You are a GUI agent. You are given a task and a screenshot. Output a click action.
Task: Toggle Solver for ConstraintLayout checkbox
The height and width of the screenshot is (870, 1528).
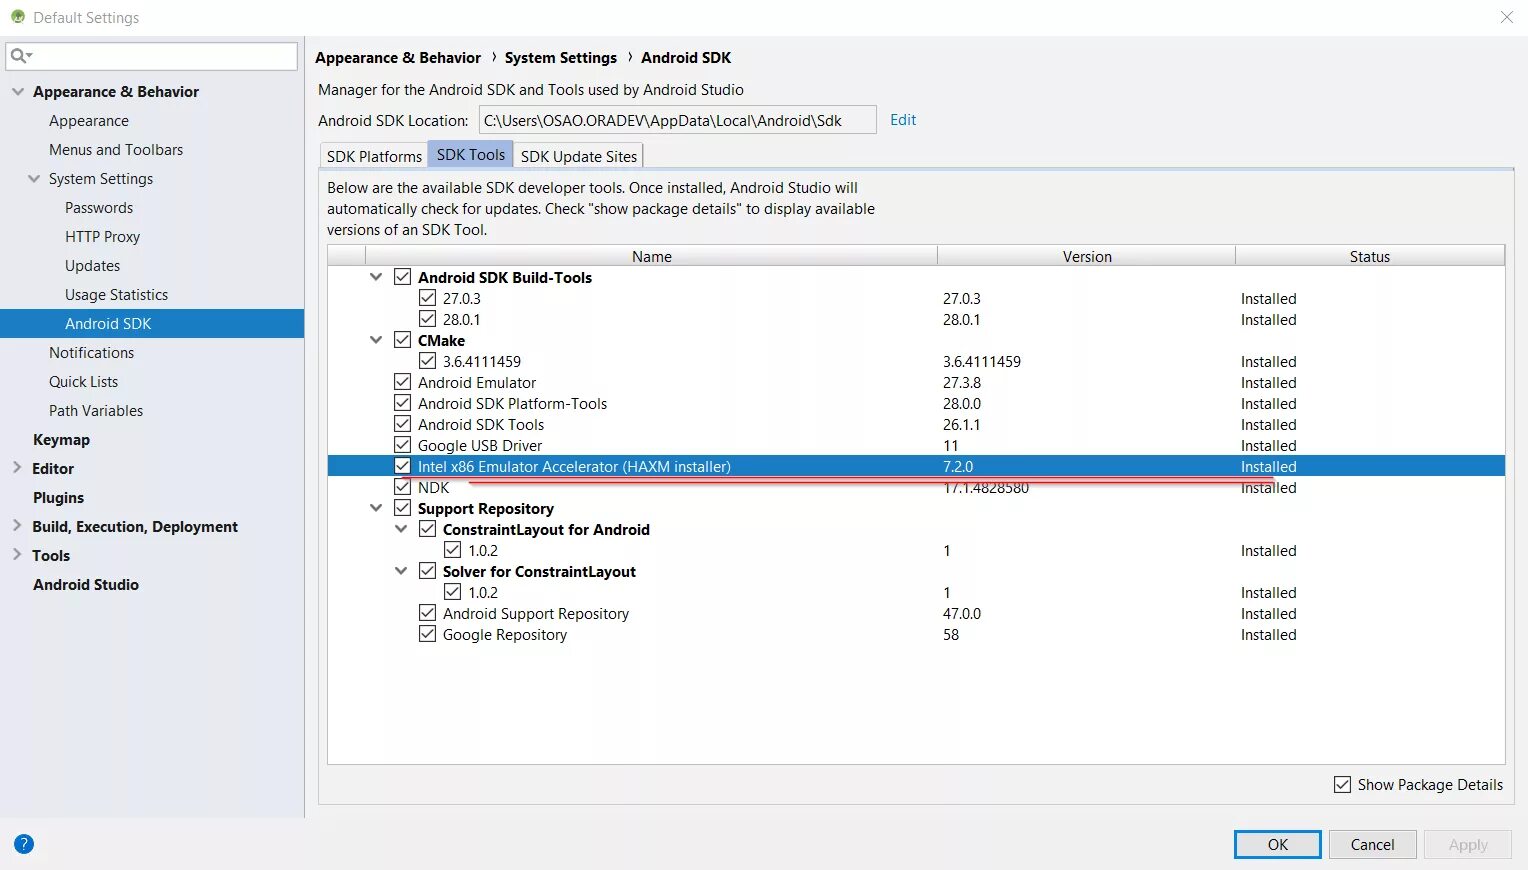click(x=427, y=571)
